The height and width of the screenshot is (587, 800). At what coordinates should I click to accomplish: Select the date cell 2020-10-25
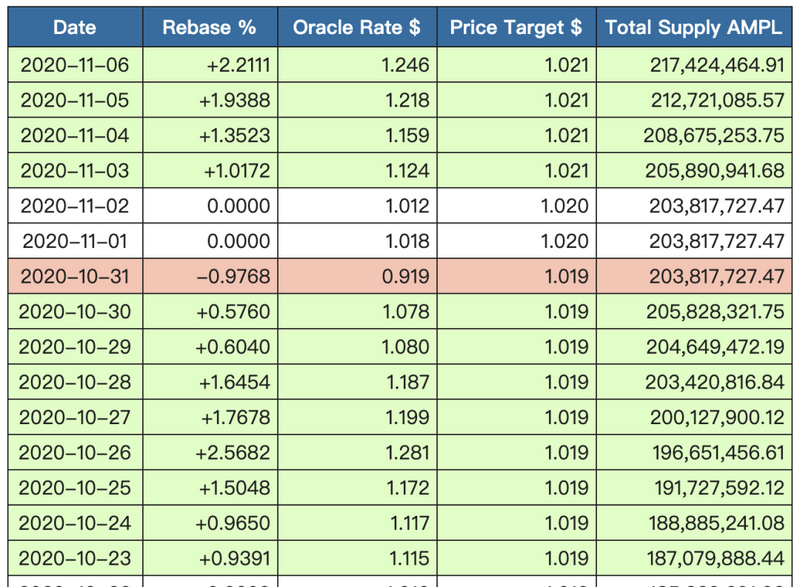[75, 487]
